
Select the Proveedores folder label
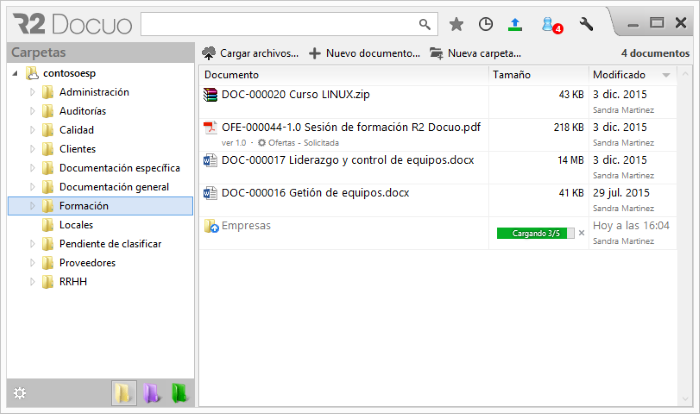pyautogui.click(x=87, y=263)
